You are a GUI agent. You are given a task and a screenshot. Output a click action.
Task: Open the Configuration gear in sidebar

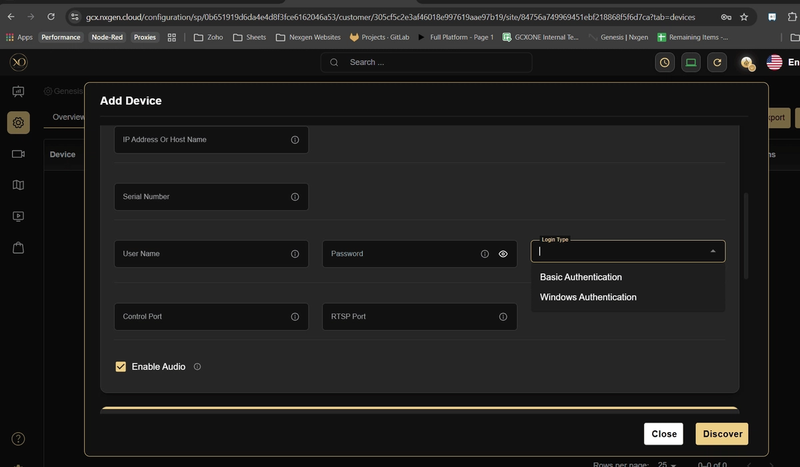(x=18, y=122)
